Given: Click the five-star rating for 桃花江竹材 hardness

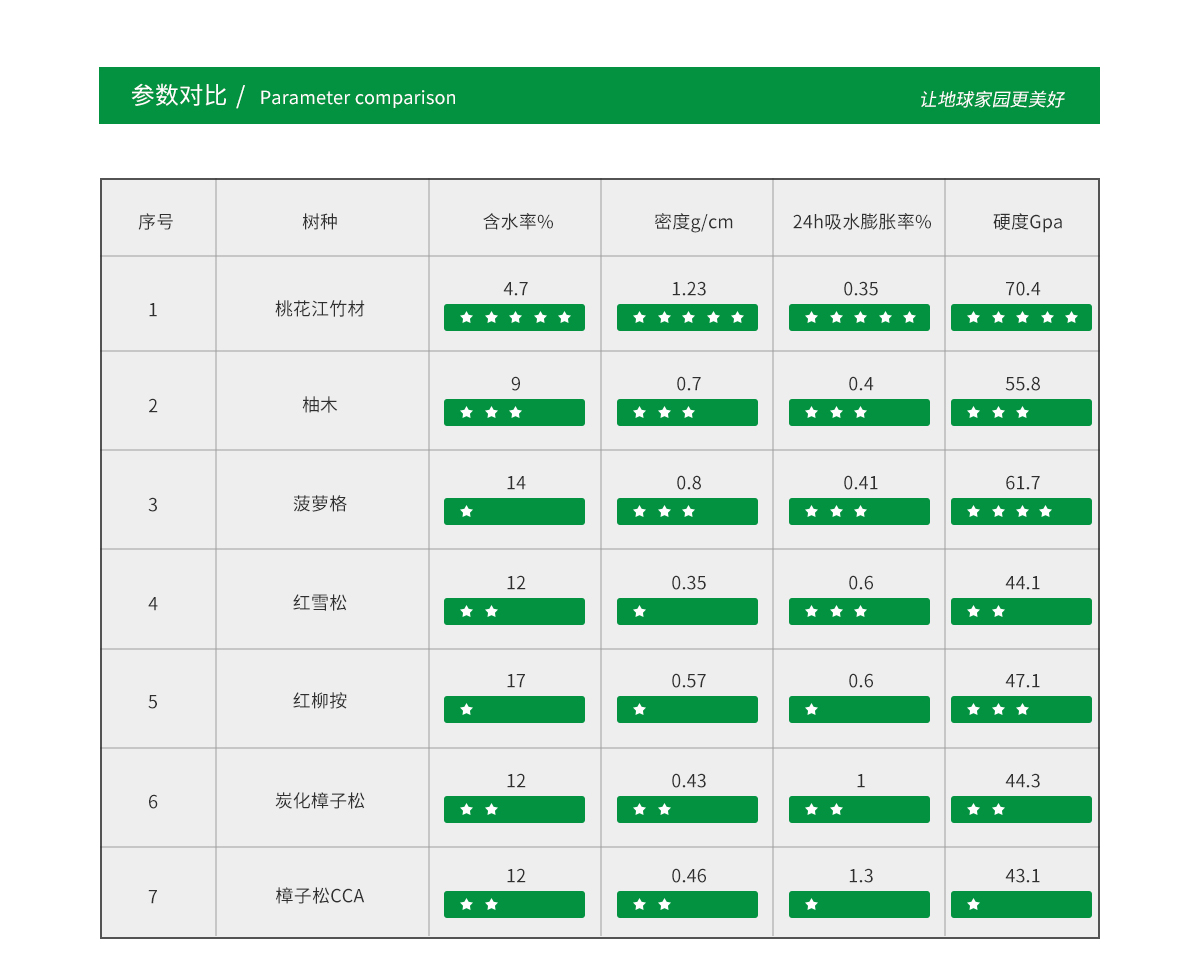Looking at the screenshot, I should click(1021, 317).
